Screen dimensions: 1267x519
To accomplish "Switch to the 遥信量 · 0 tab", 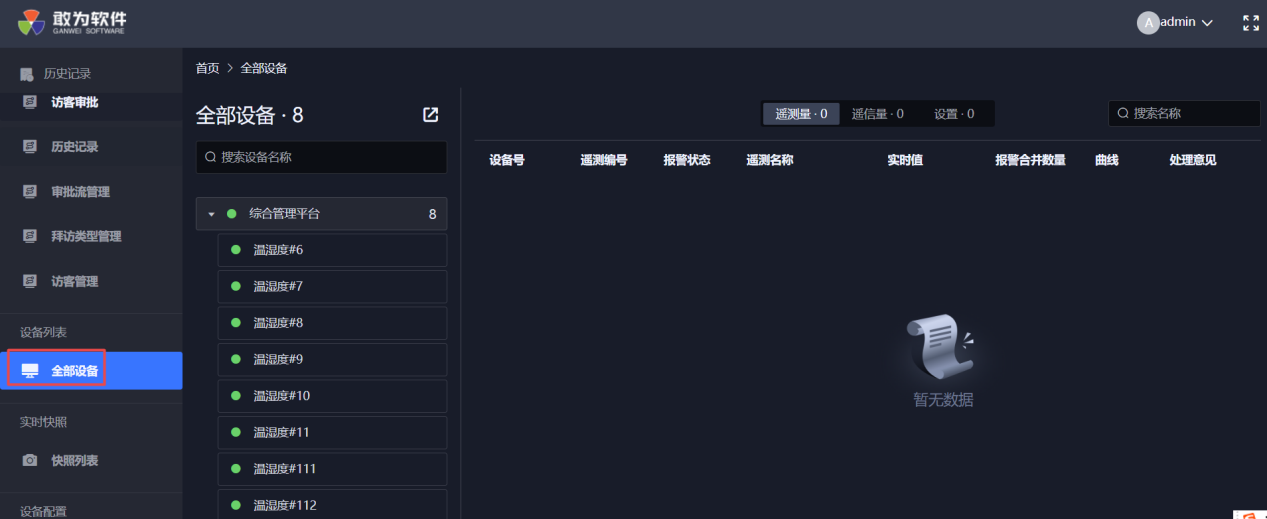I will [877, 114].
